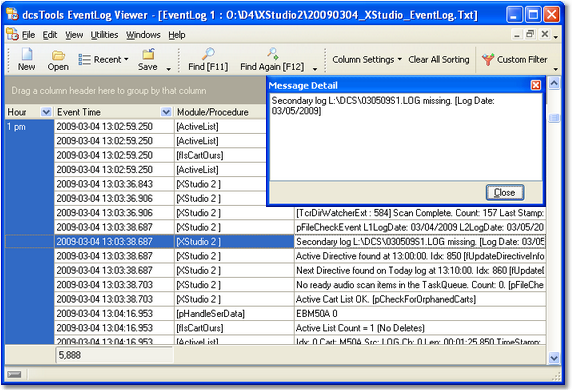Screen dimensions: 572x392
Task: Open menu bar overflow arrow at far right
Action: coord(556,37)
